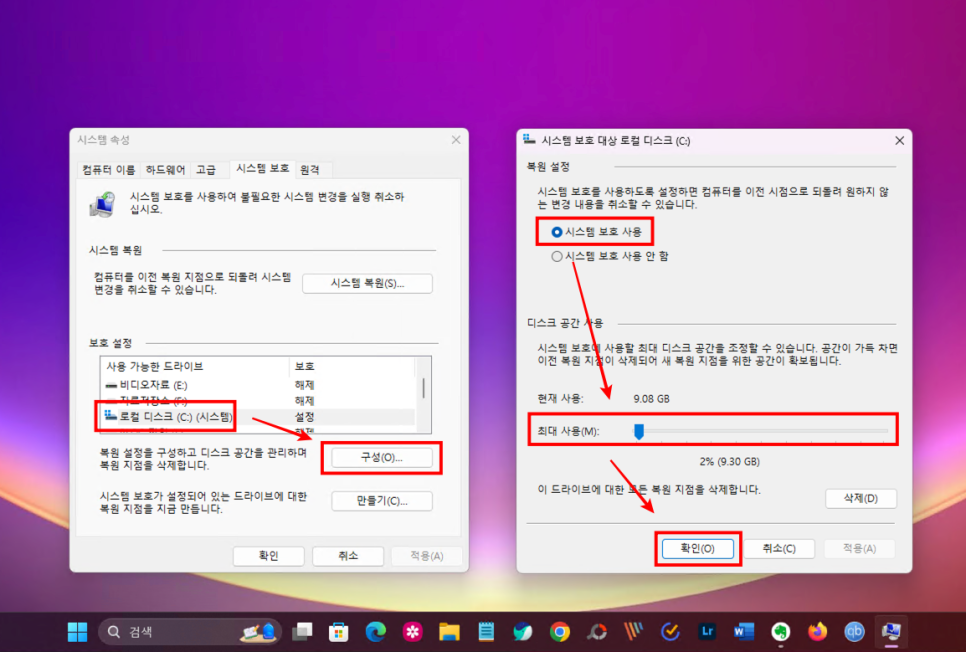
Task: Click the title bar icon of 시스템 보호 대상 dialog
Action: click(529, 140)
